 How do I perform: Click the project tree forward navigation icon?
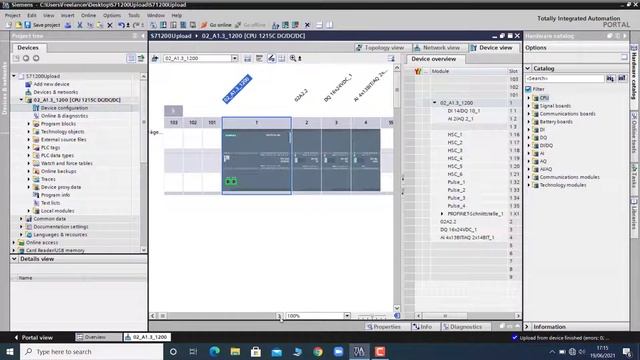36,58
